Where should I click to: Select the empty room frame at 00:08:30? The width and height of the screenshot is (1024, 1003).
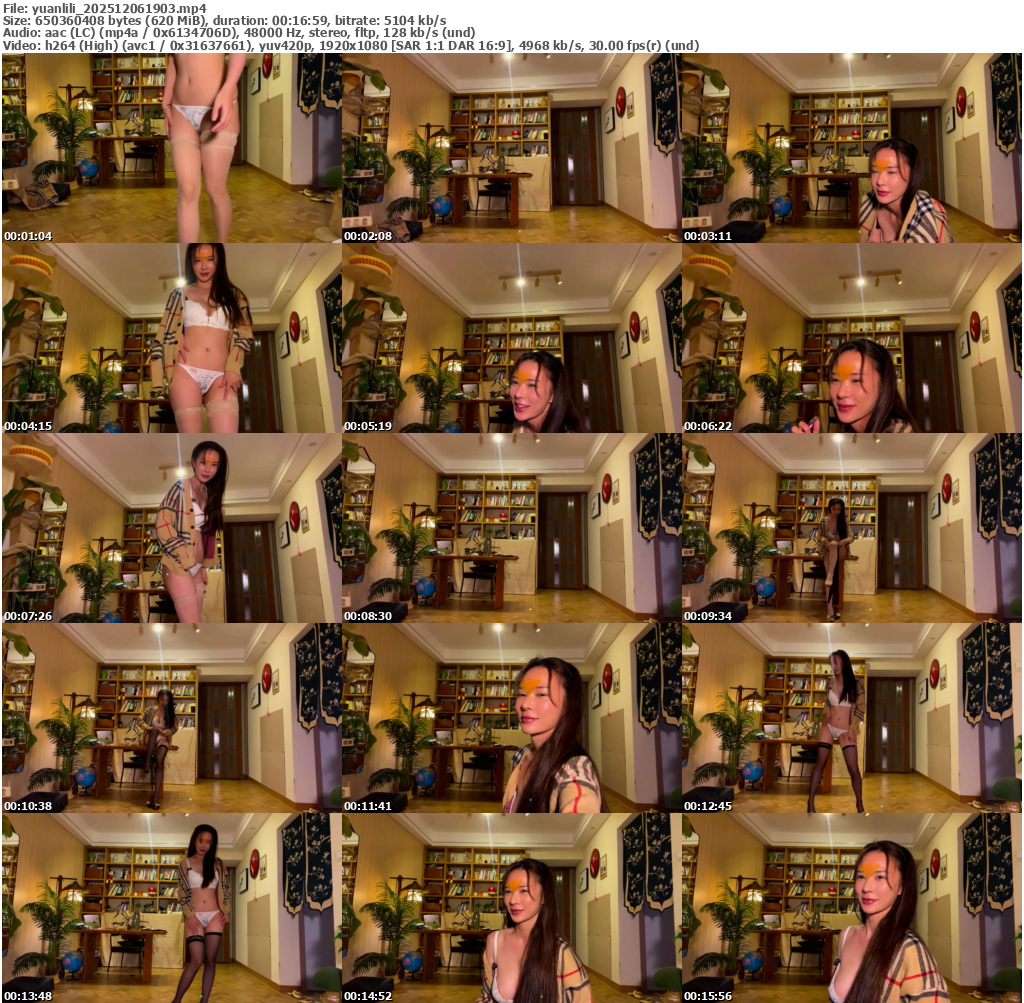(x=511, y=528)
